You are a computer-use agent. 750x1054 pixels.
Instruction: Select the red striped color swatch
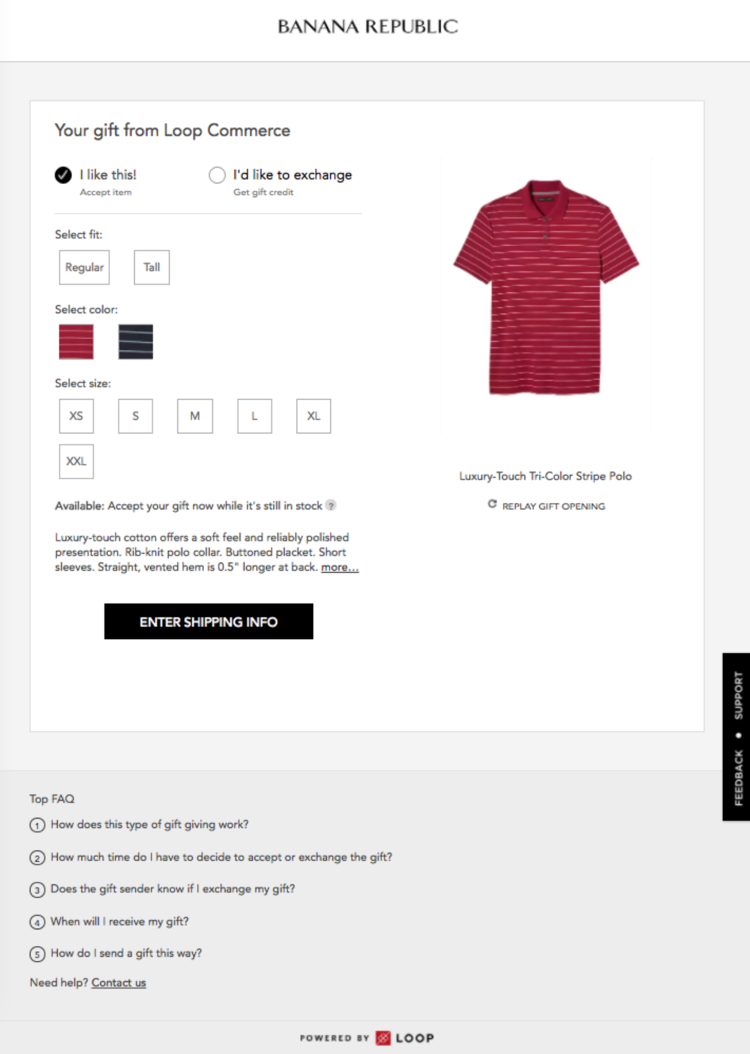tap(76, 341)
